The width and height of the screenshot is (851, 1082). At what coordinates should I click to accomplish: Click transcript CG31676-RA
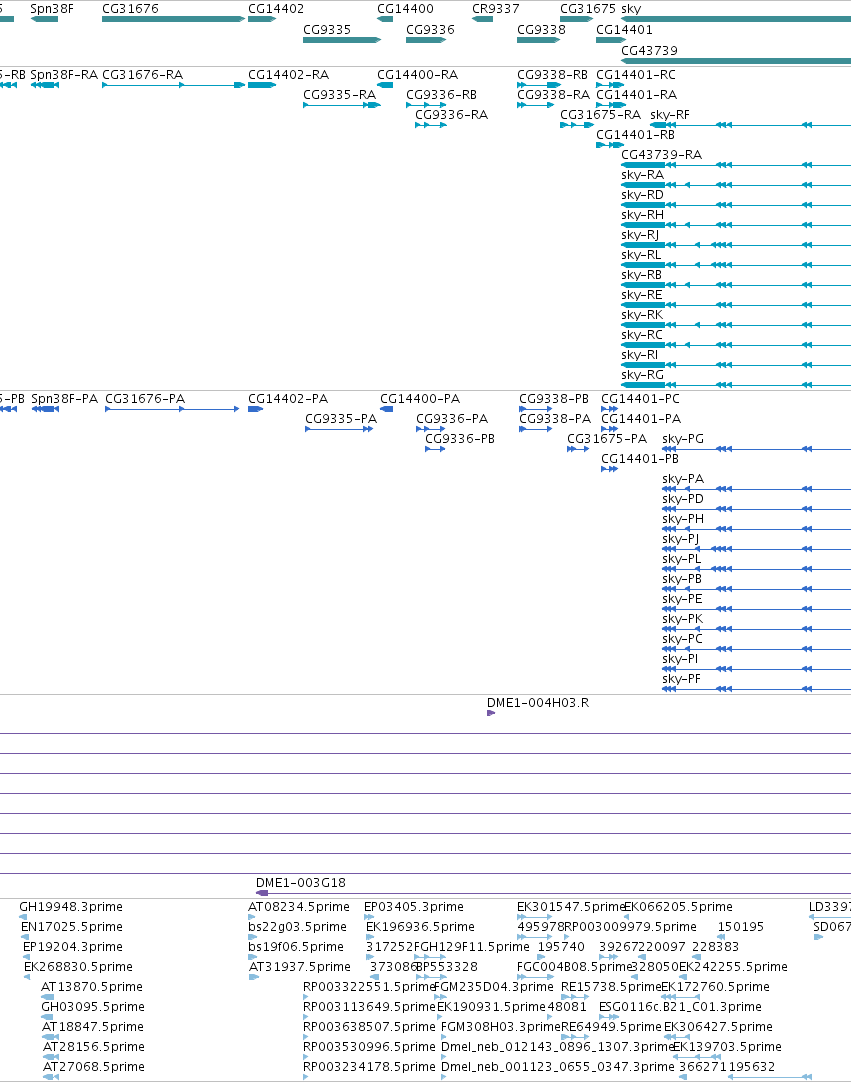click(142, 75)
